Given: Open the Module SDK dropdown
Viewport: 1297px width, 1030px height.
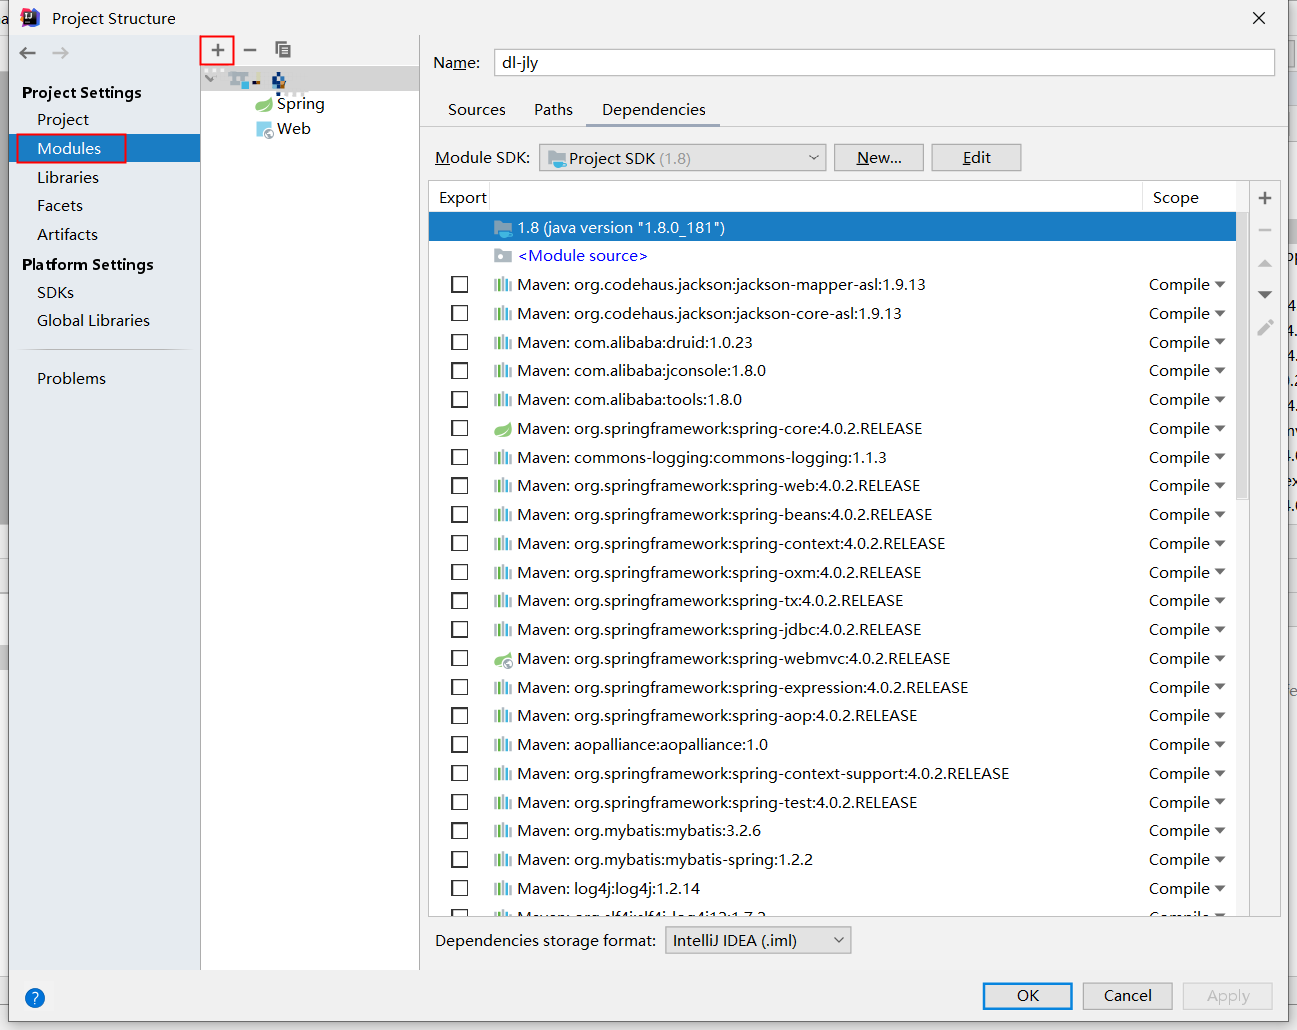Looking at the screenshot, I should [682, 158].
